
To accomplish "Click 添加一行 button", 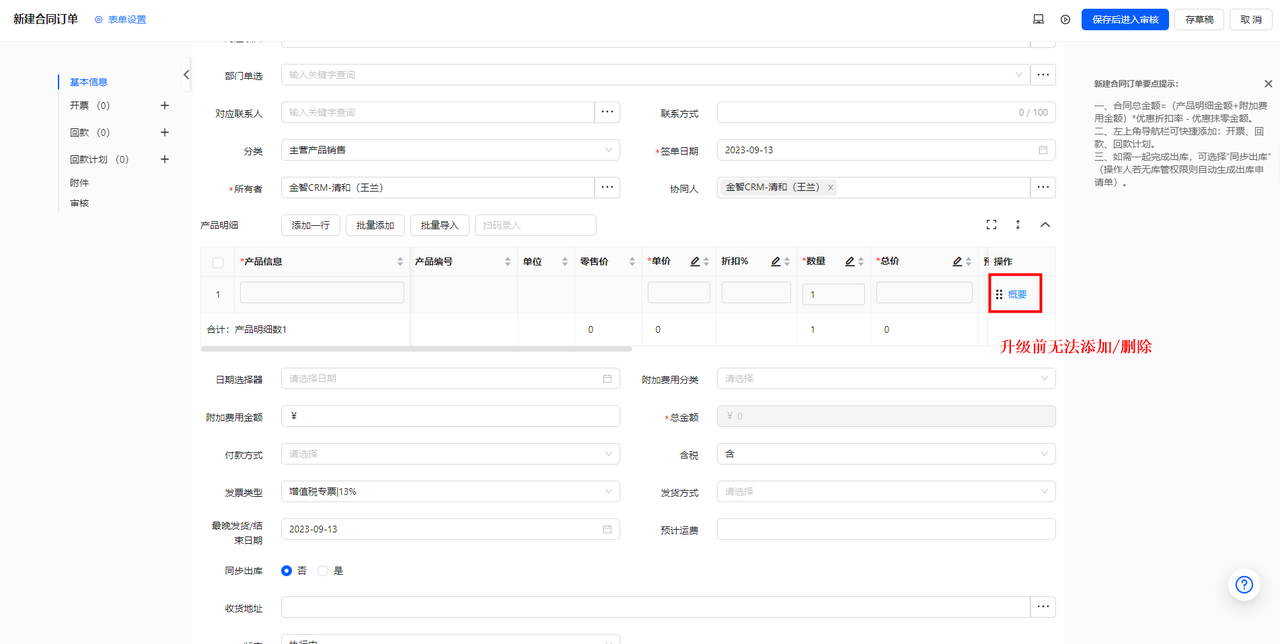I will 311,225.
